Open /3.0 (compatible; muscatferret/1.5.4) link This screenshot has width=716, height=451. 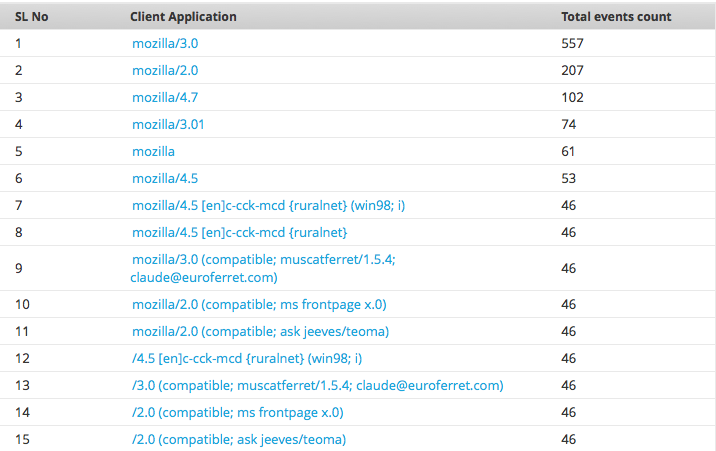coord(317,385)
